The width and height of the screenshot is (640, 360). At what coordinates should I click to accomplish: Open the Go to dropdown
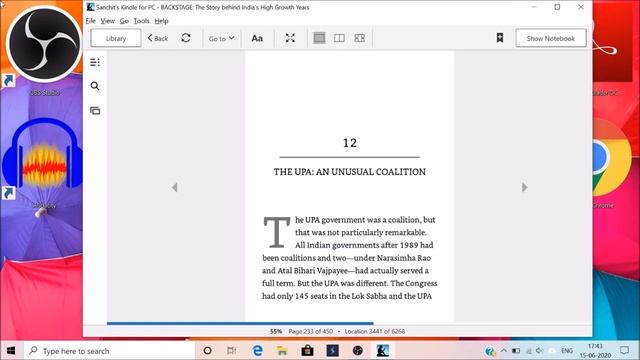[221, 38]
